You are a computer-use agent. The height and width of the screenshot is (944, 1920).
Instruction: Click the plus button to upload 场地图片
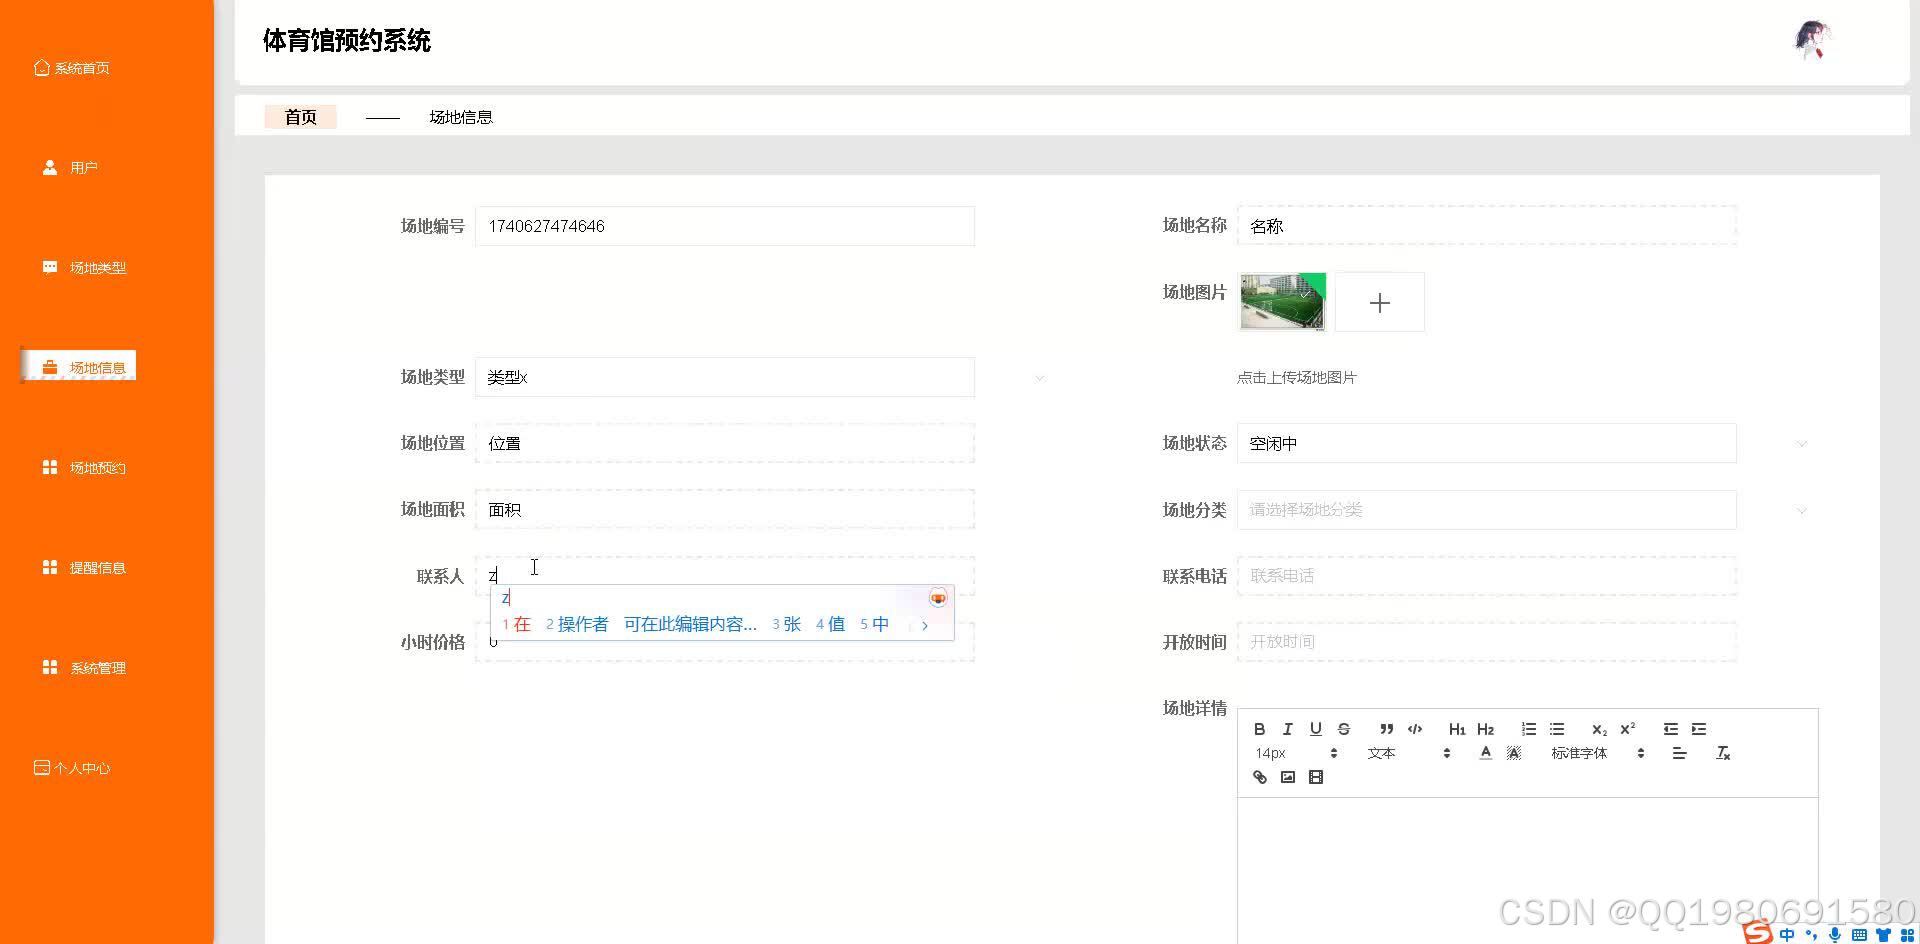pyautogui.click(x=1379, y=301)
